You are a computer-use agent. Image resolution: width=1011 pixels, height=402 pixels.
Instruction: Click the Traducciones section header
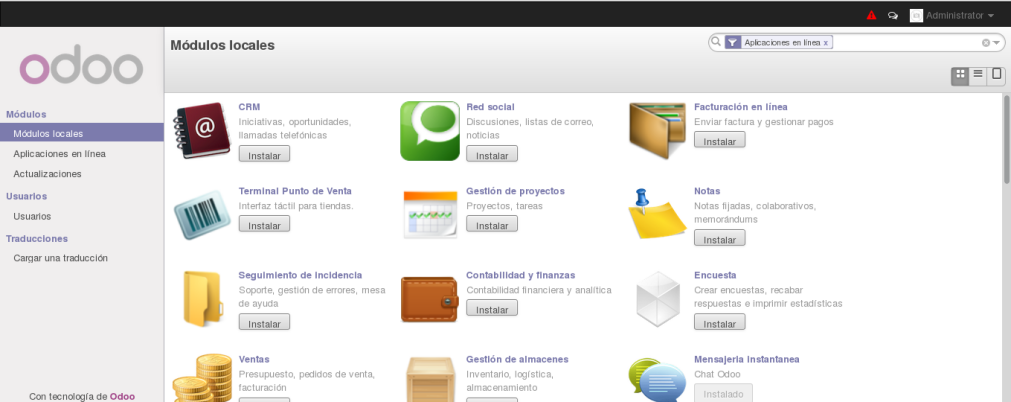(37, 239)
